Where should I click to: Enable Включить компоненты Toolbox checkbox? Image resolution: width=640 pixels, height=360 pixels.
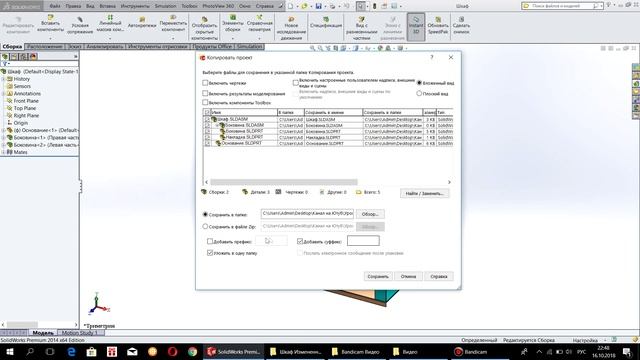[205, 102]
